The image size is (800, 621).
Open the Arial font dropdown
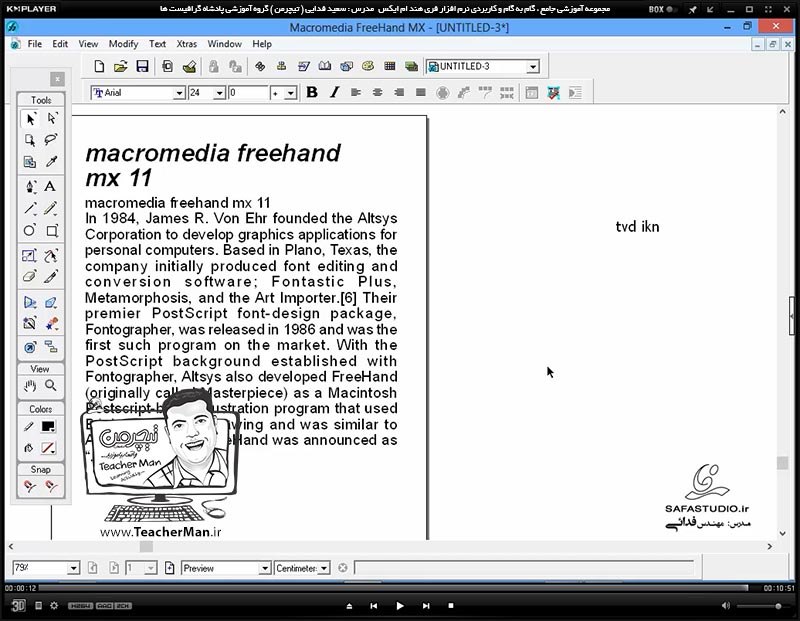point(179,93)
